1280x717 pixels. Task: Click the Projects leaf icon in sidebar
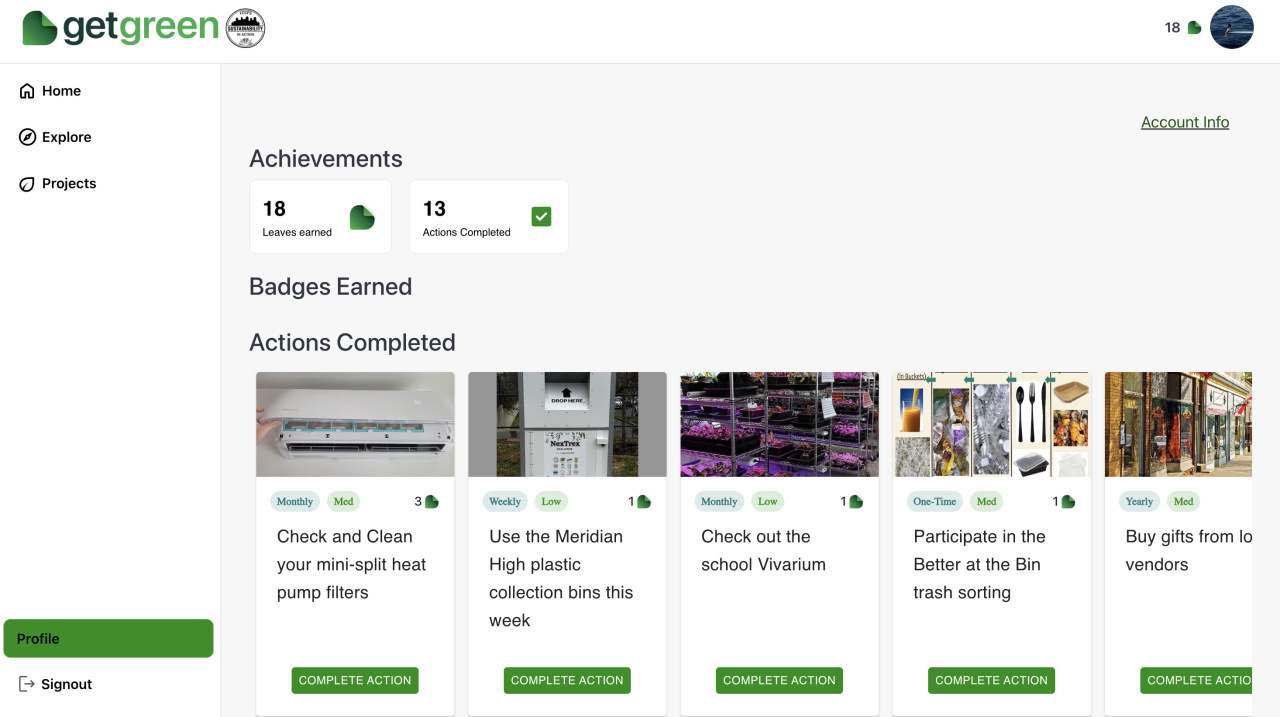coord(27,184)
